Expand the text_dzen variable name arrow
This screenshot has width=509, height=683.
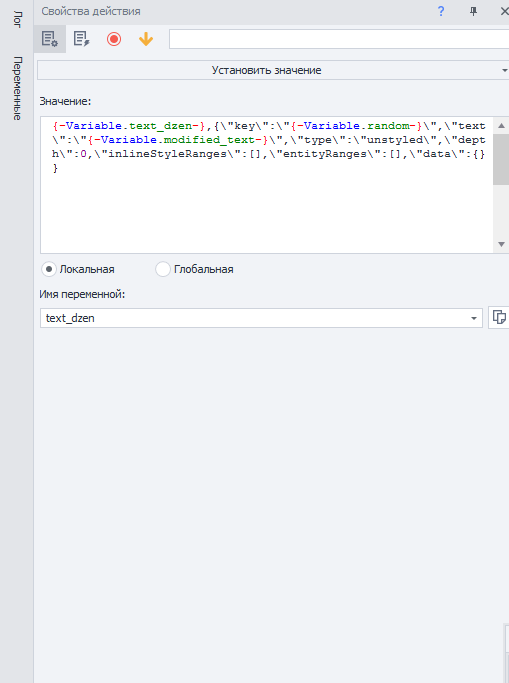pyautogui.click(x=474, y=318)
